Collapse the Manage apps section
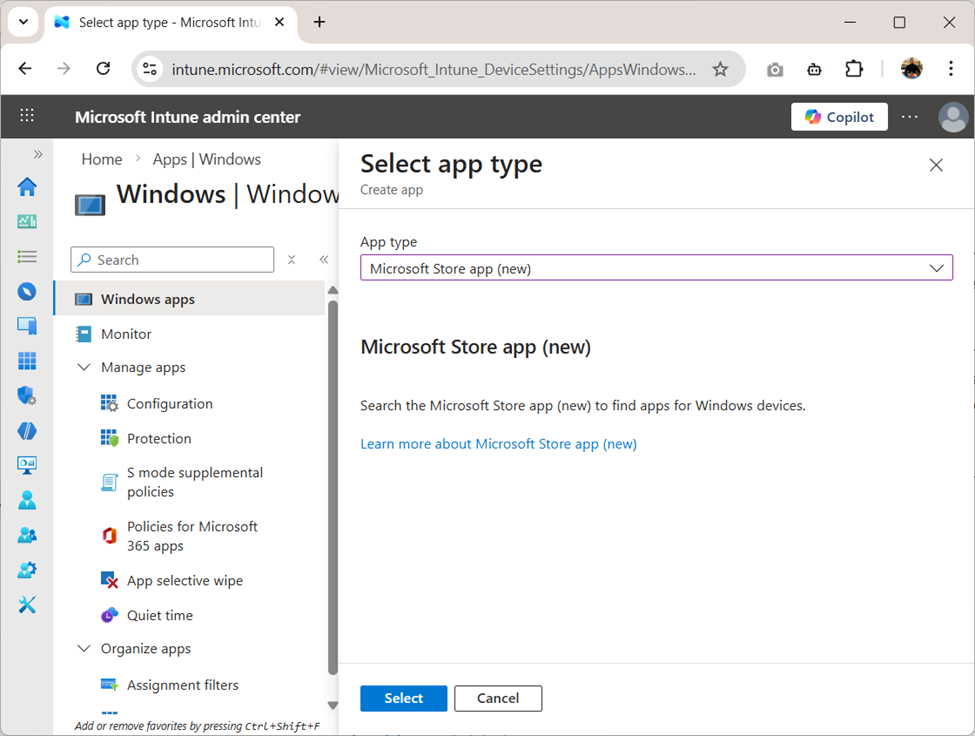This screenshot has width=975, height=736. [84, 367]
